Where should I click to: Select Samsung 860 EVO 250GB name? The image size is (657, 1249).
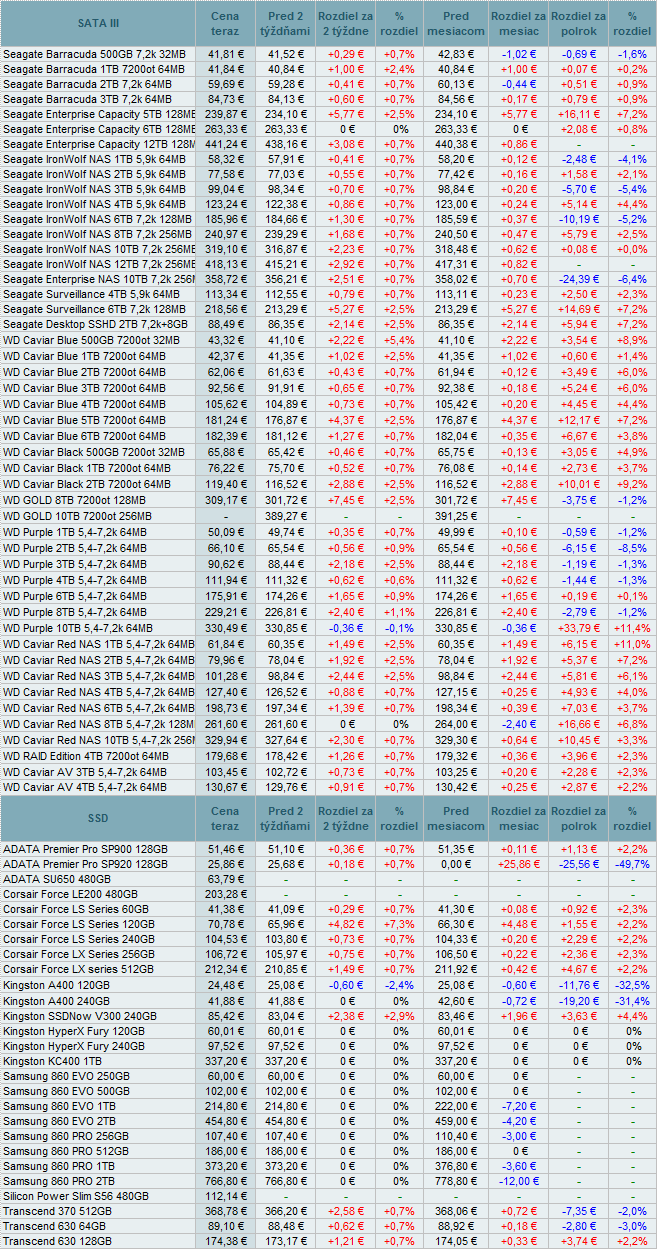coord(66,1076)
